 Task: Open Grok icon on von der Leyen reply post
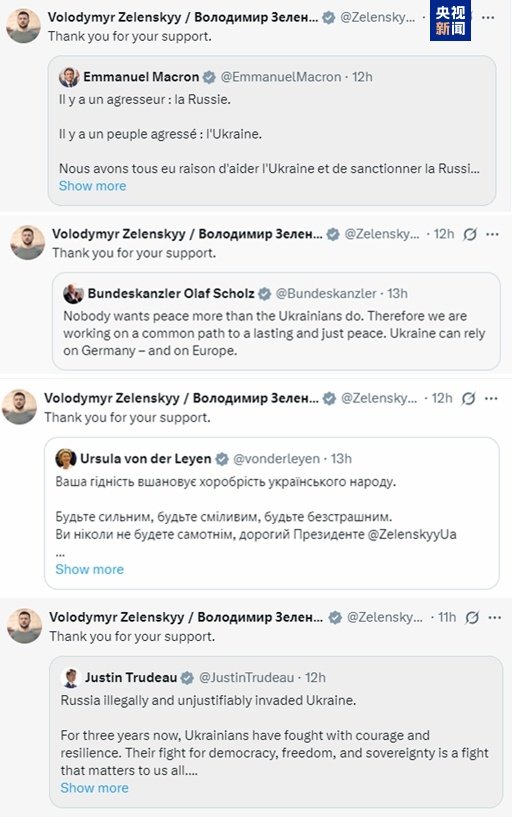[x=468, y=399]
